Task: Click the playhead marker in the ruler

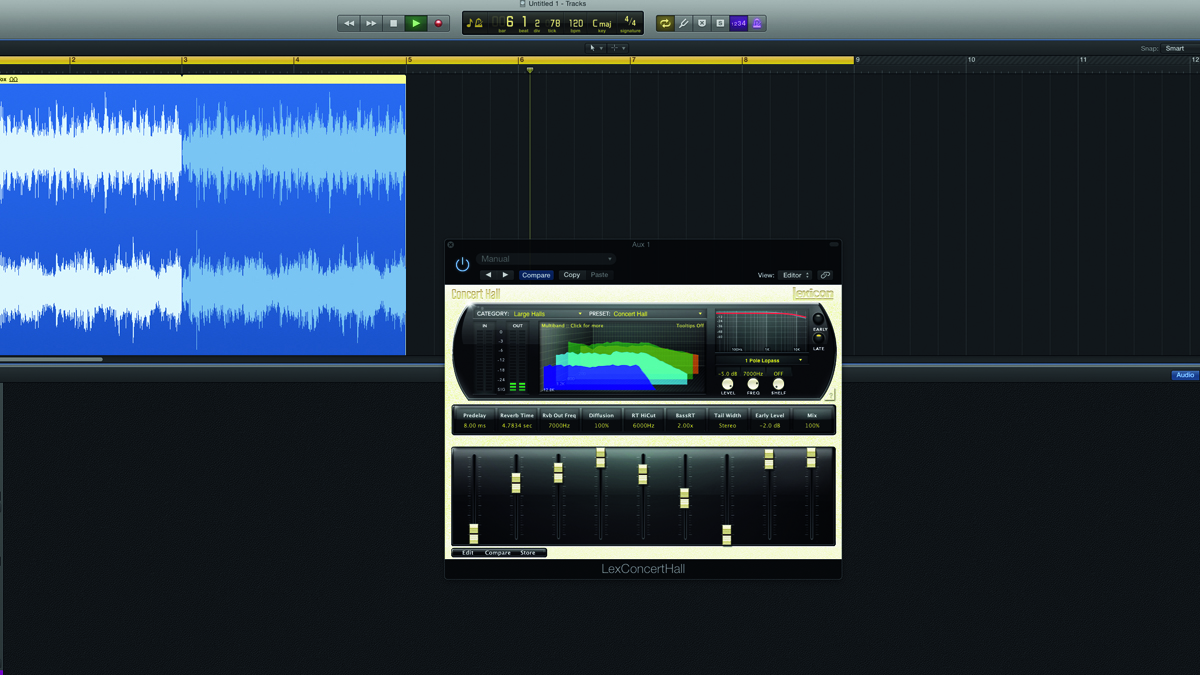Action: pyautogui.click(x=530, y=70)
